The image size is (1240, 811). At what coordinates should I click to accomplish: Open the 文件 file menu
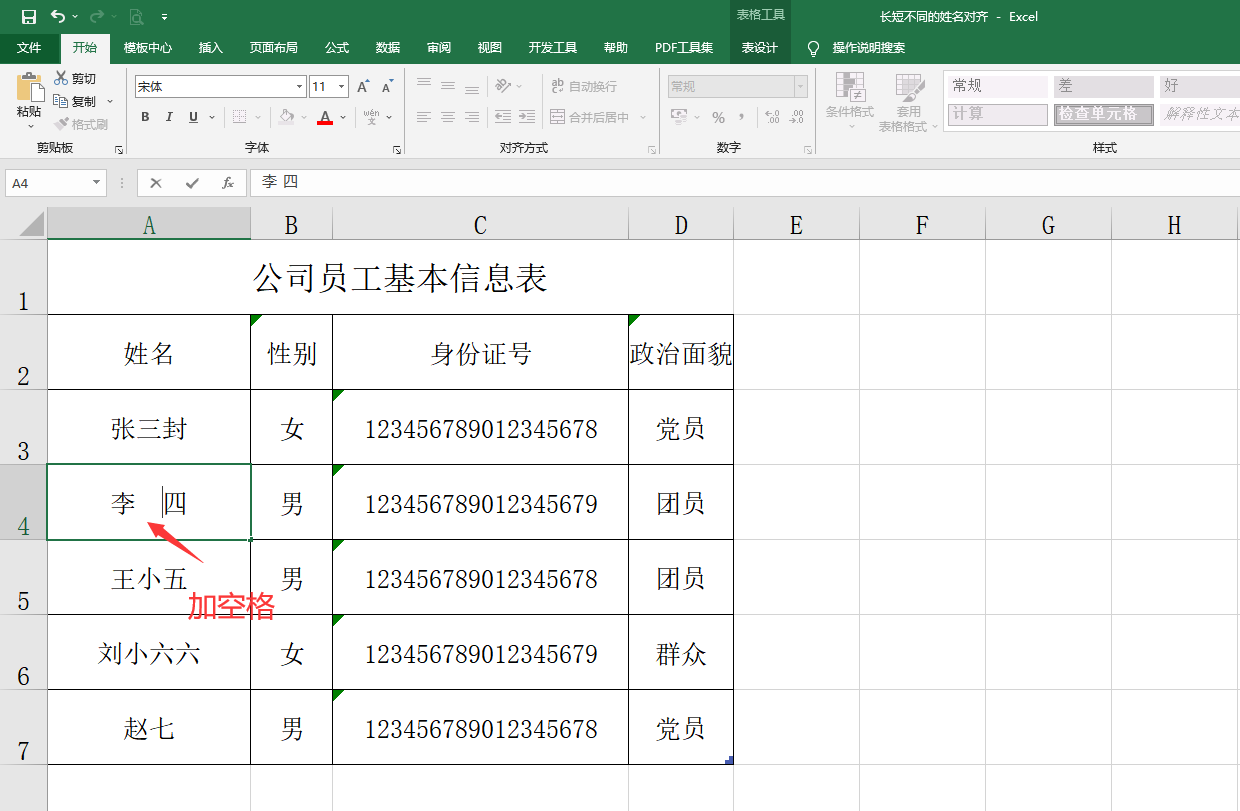tap(29, 48)
